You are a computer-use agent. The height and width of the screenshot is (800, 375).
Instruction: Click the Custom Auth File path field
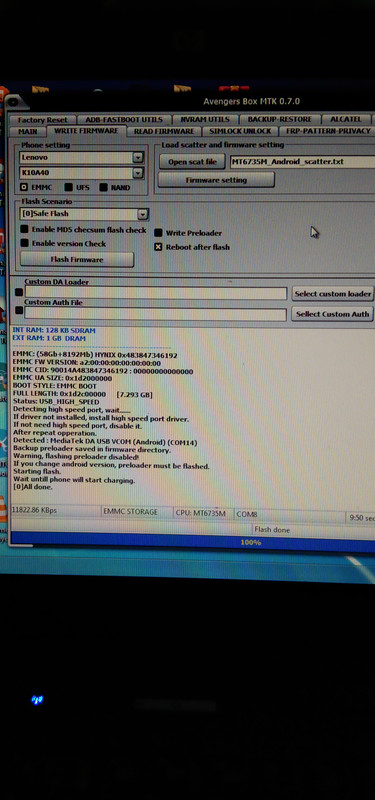155,314
